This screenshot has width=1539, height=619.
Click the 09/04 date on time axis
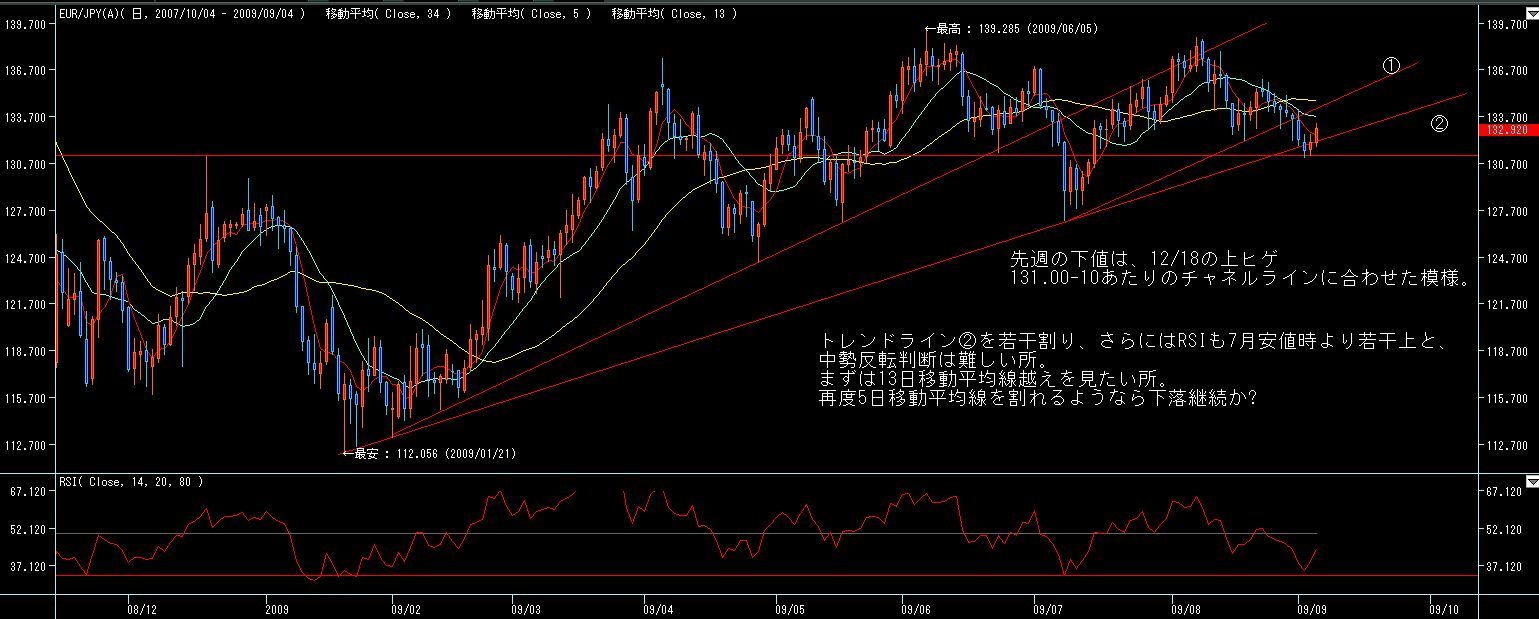(x=658, y=607)
